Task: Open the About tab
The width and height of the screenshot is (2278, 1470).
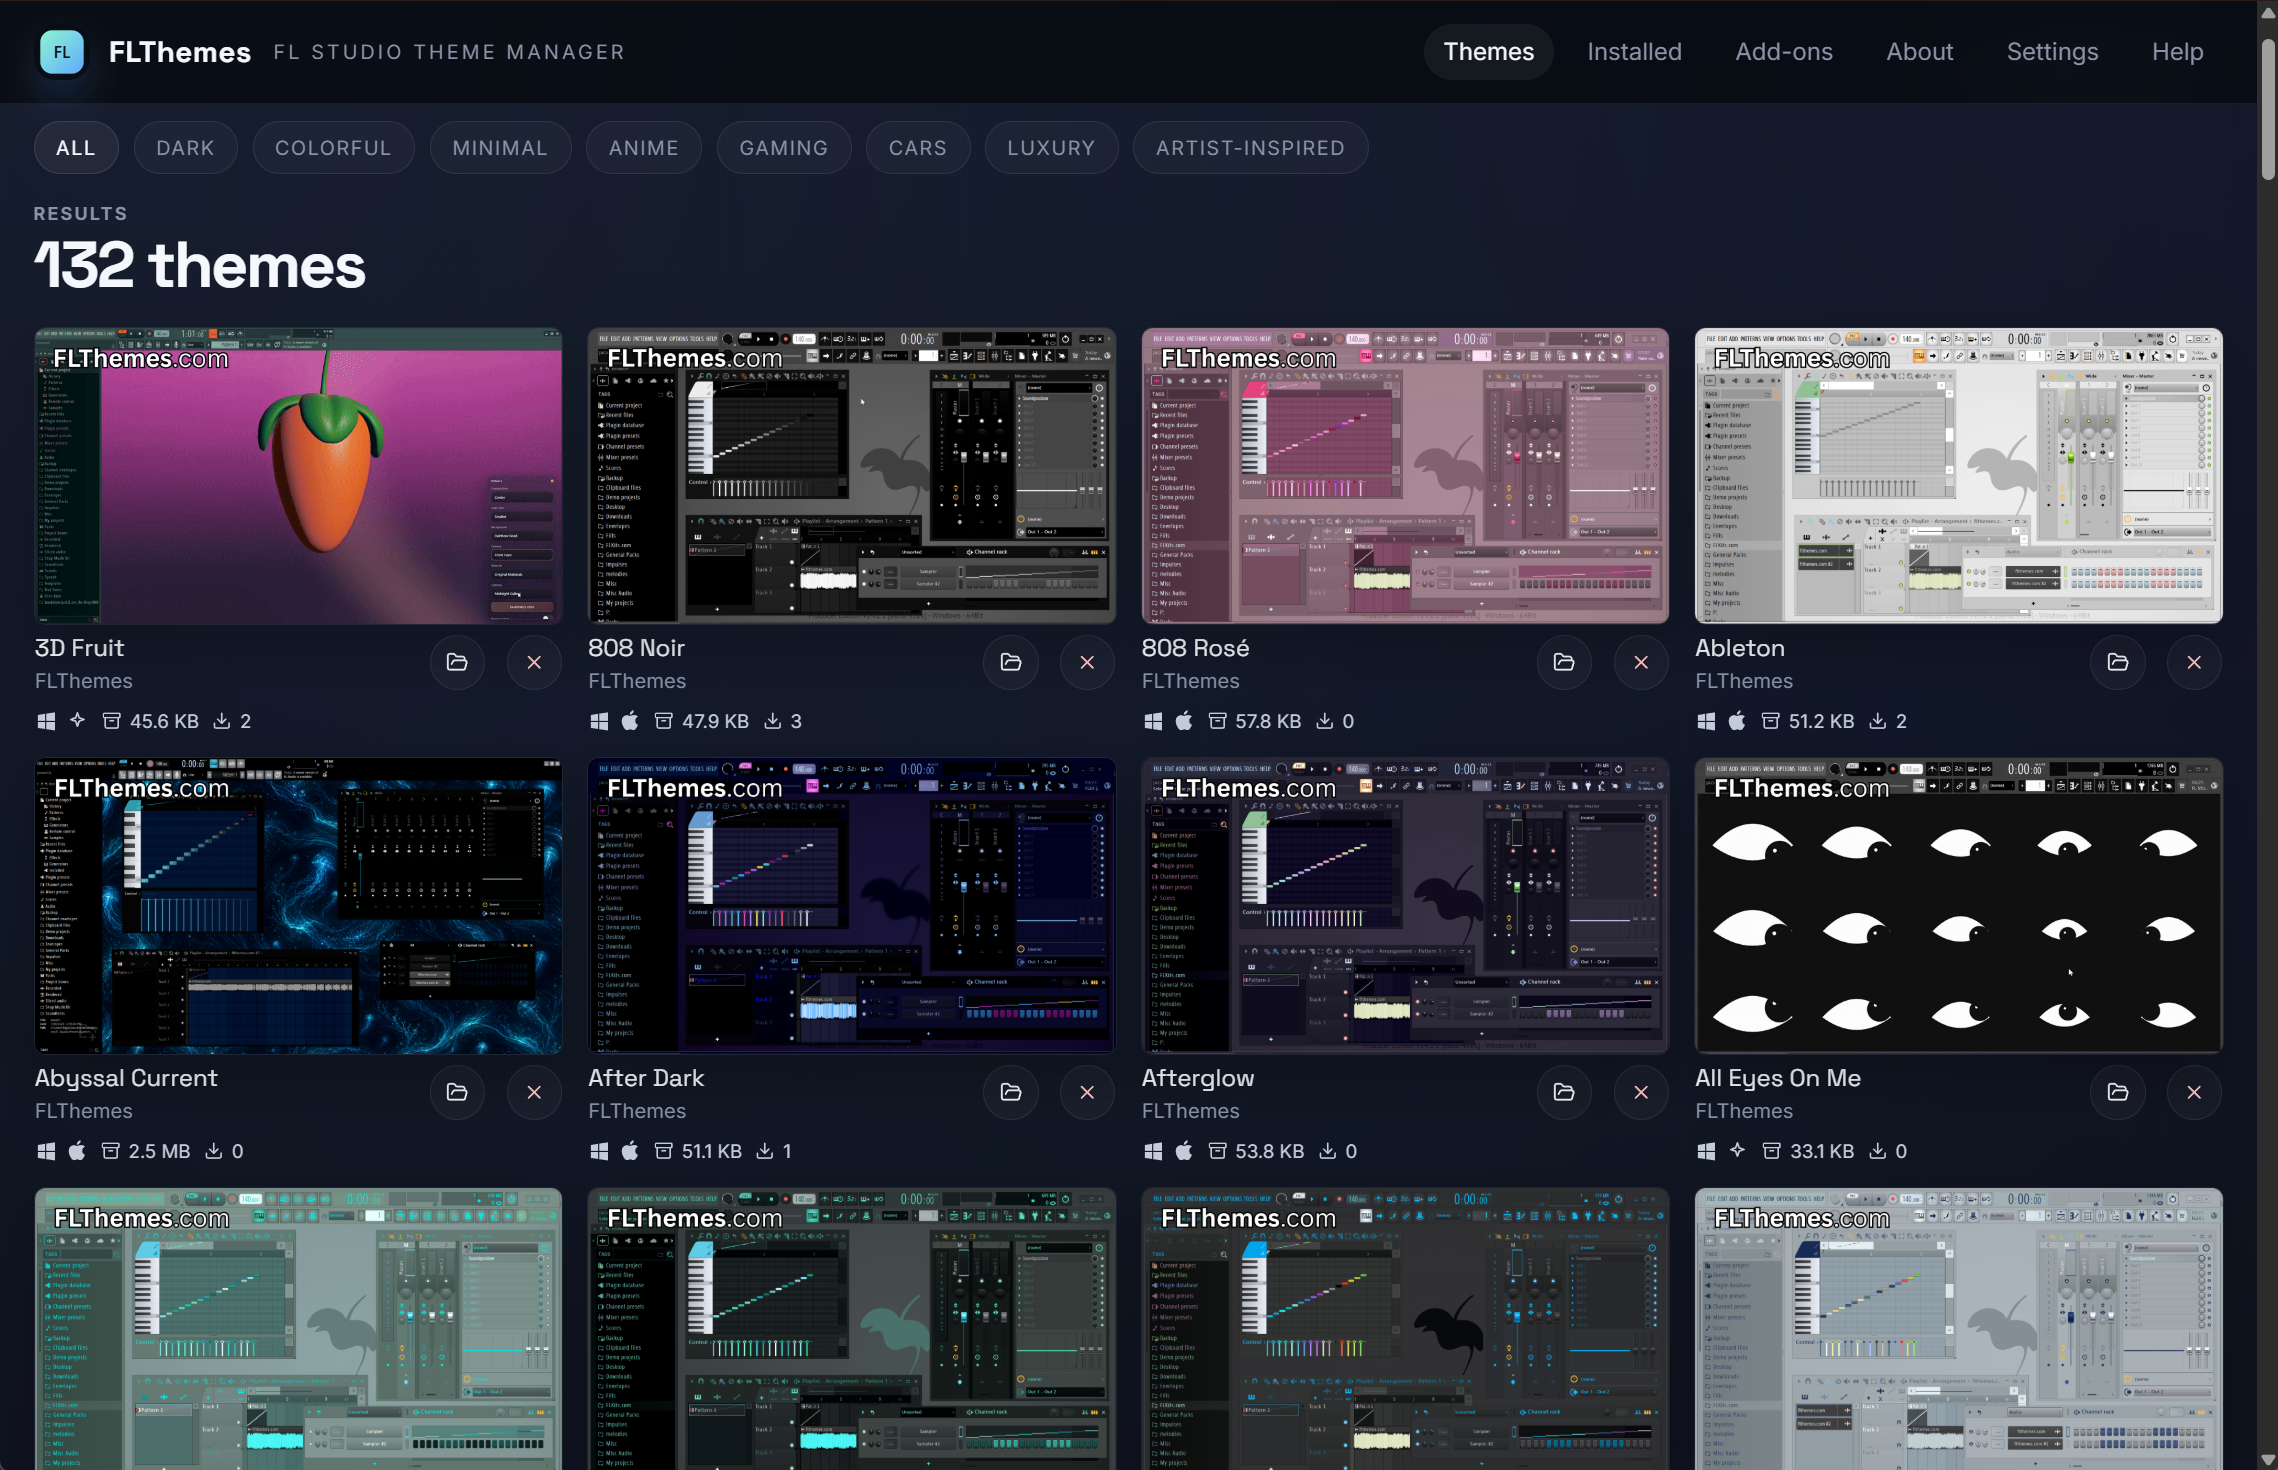Action: 1919,52
